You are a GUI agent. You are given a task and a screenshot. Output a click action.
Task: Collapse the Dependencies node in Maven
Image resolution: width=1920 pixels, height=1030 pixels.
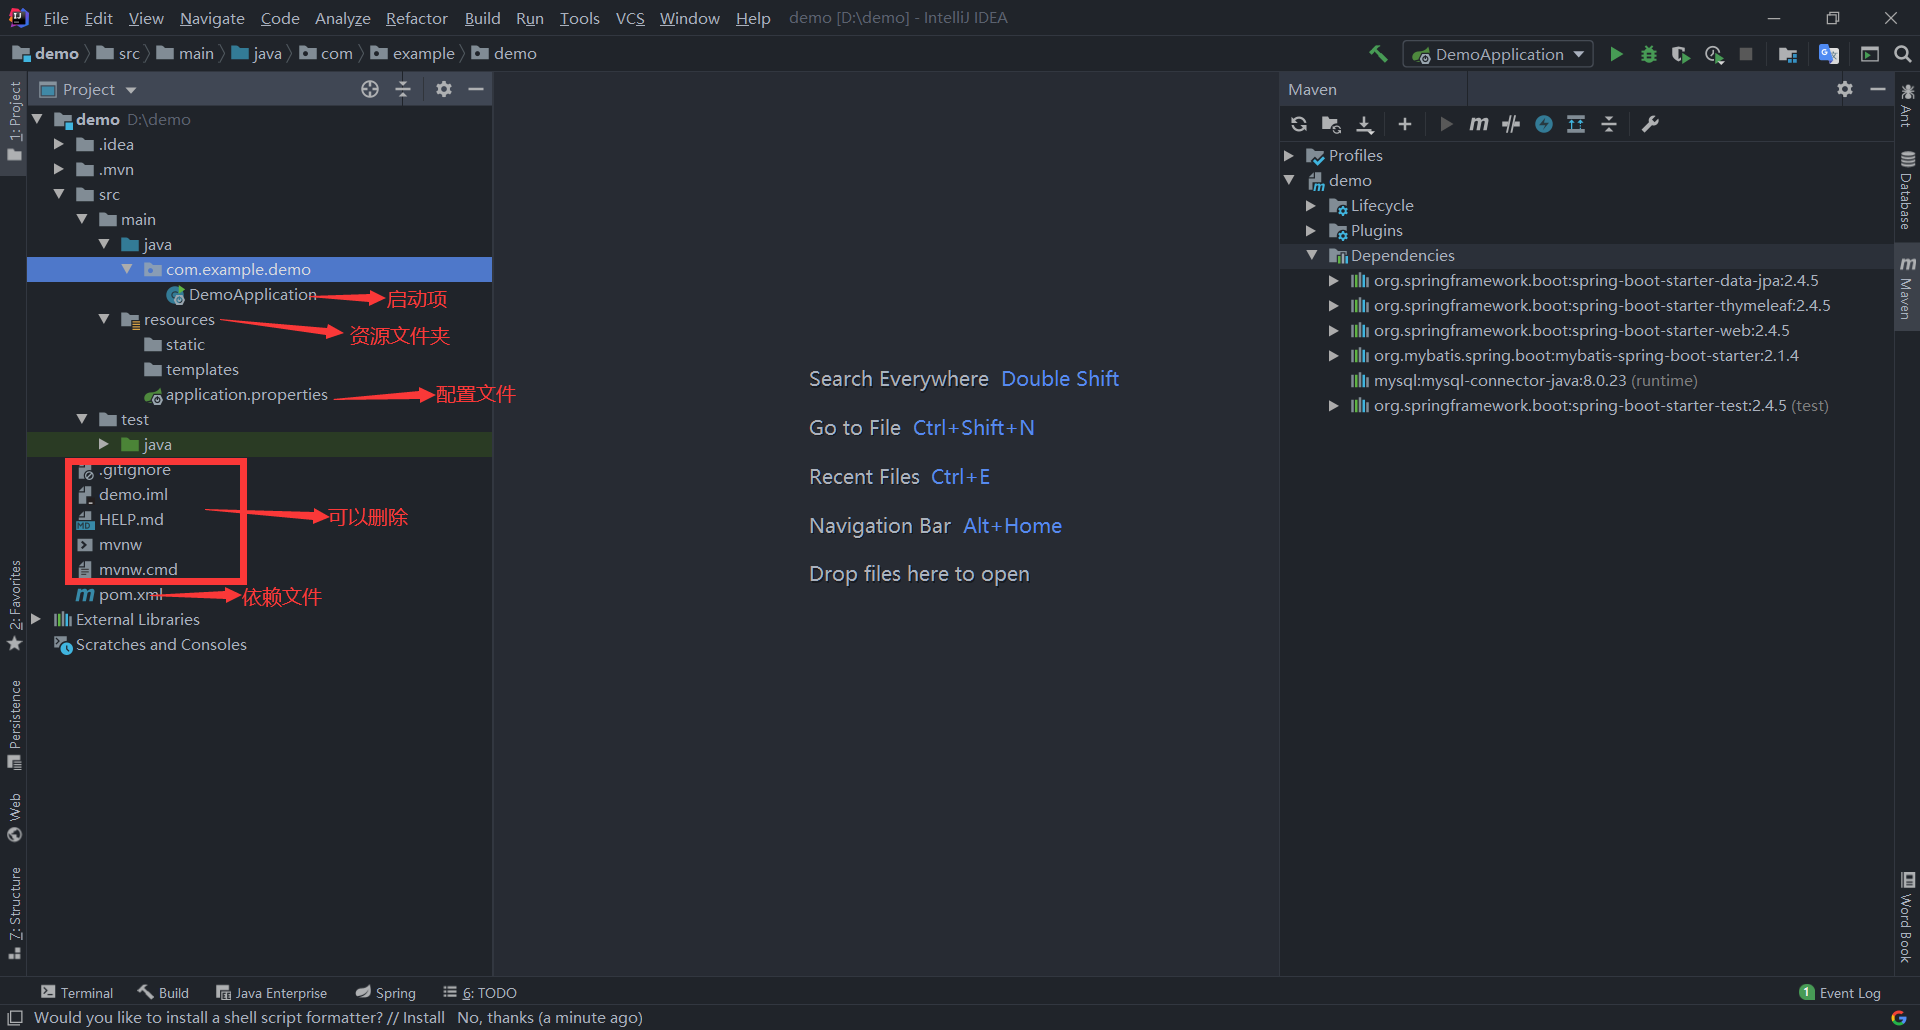click(x=1311, y=255)
